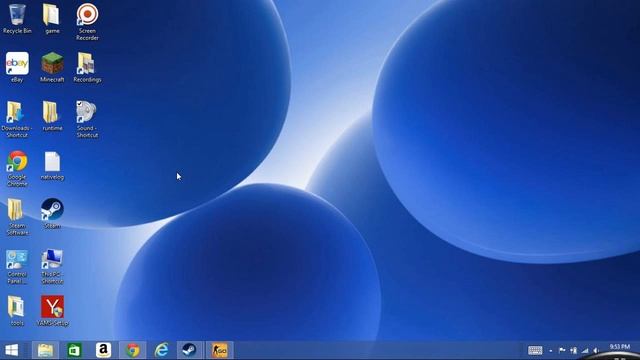The image size is (640, 360).
Task: Switch to Chrome via the taskbar icon
Action: point(133,350)
